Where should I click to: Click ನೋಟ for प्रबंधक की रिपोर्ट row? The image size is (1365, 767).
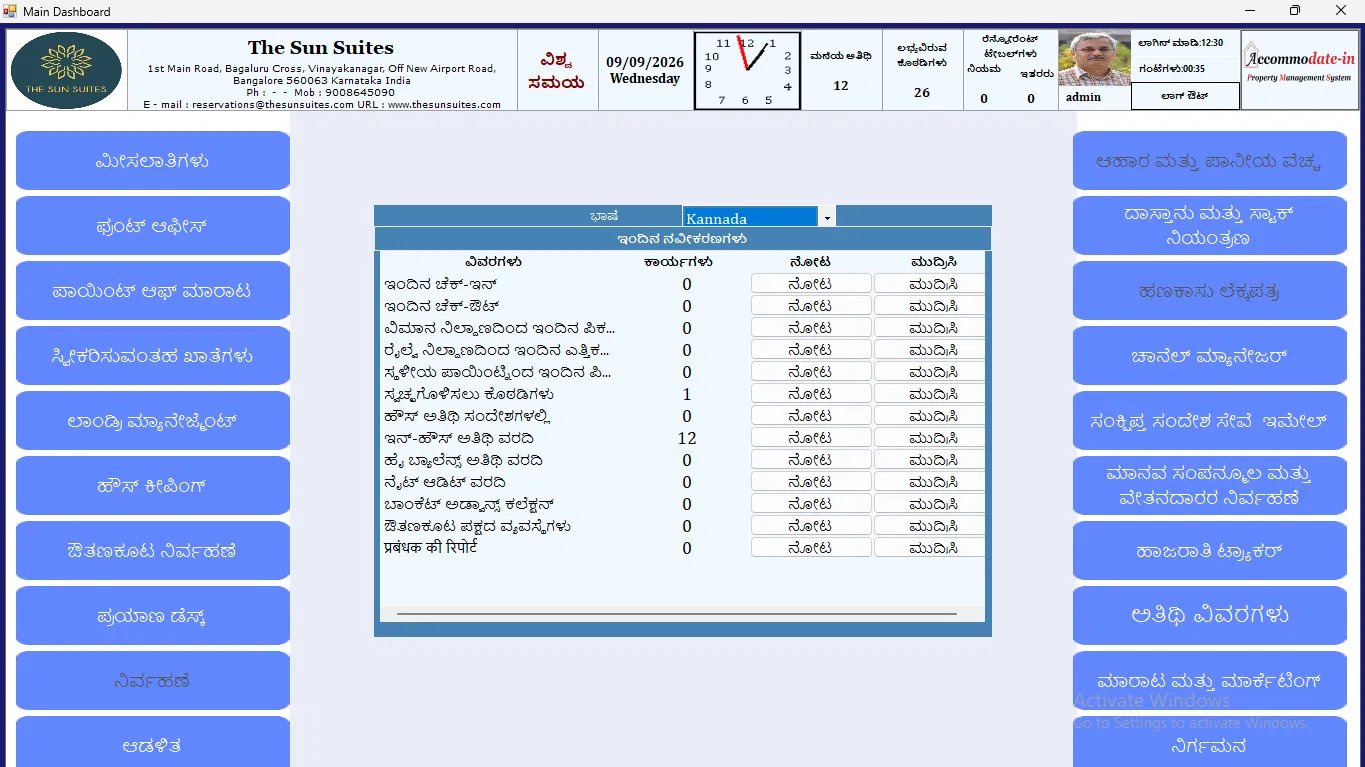(x=811, y=548)
